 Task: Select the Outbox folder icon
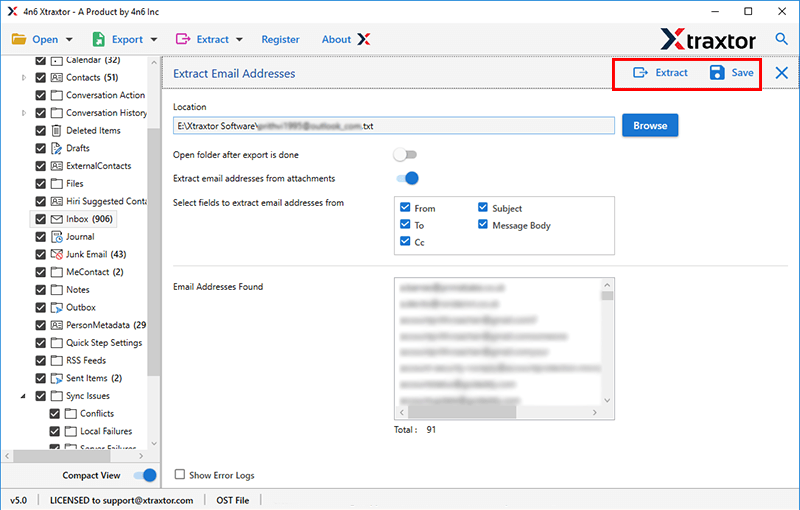point(57,308)
